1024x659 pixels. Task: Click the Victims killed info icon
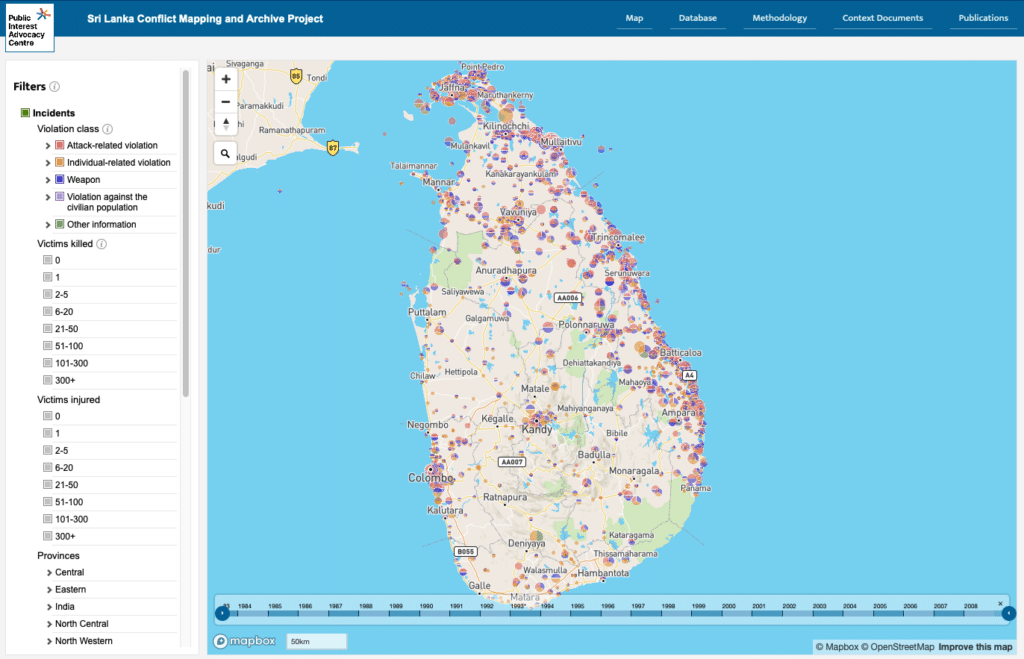click(x=102, y=243)
